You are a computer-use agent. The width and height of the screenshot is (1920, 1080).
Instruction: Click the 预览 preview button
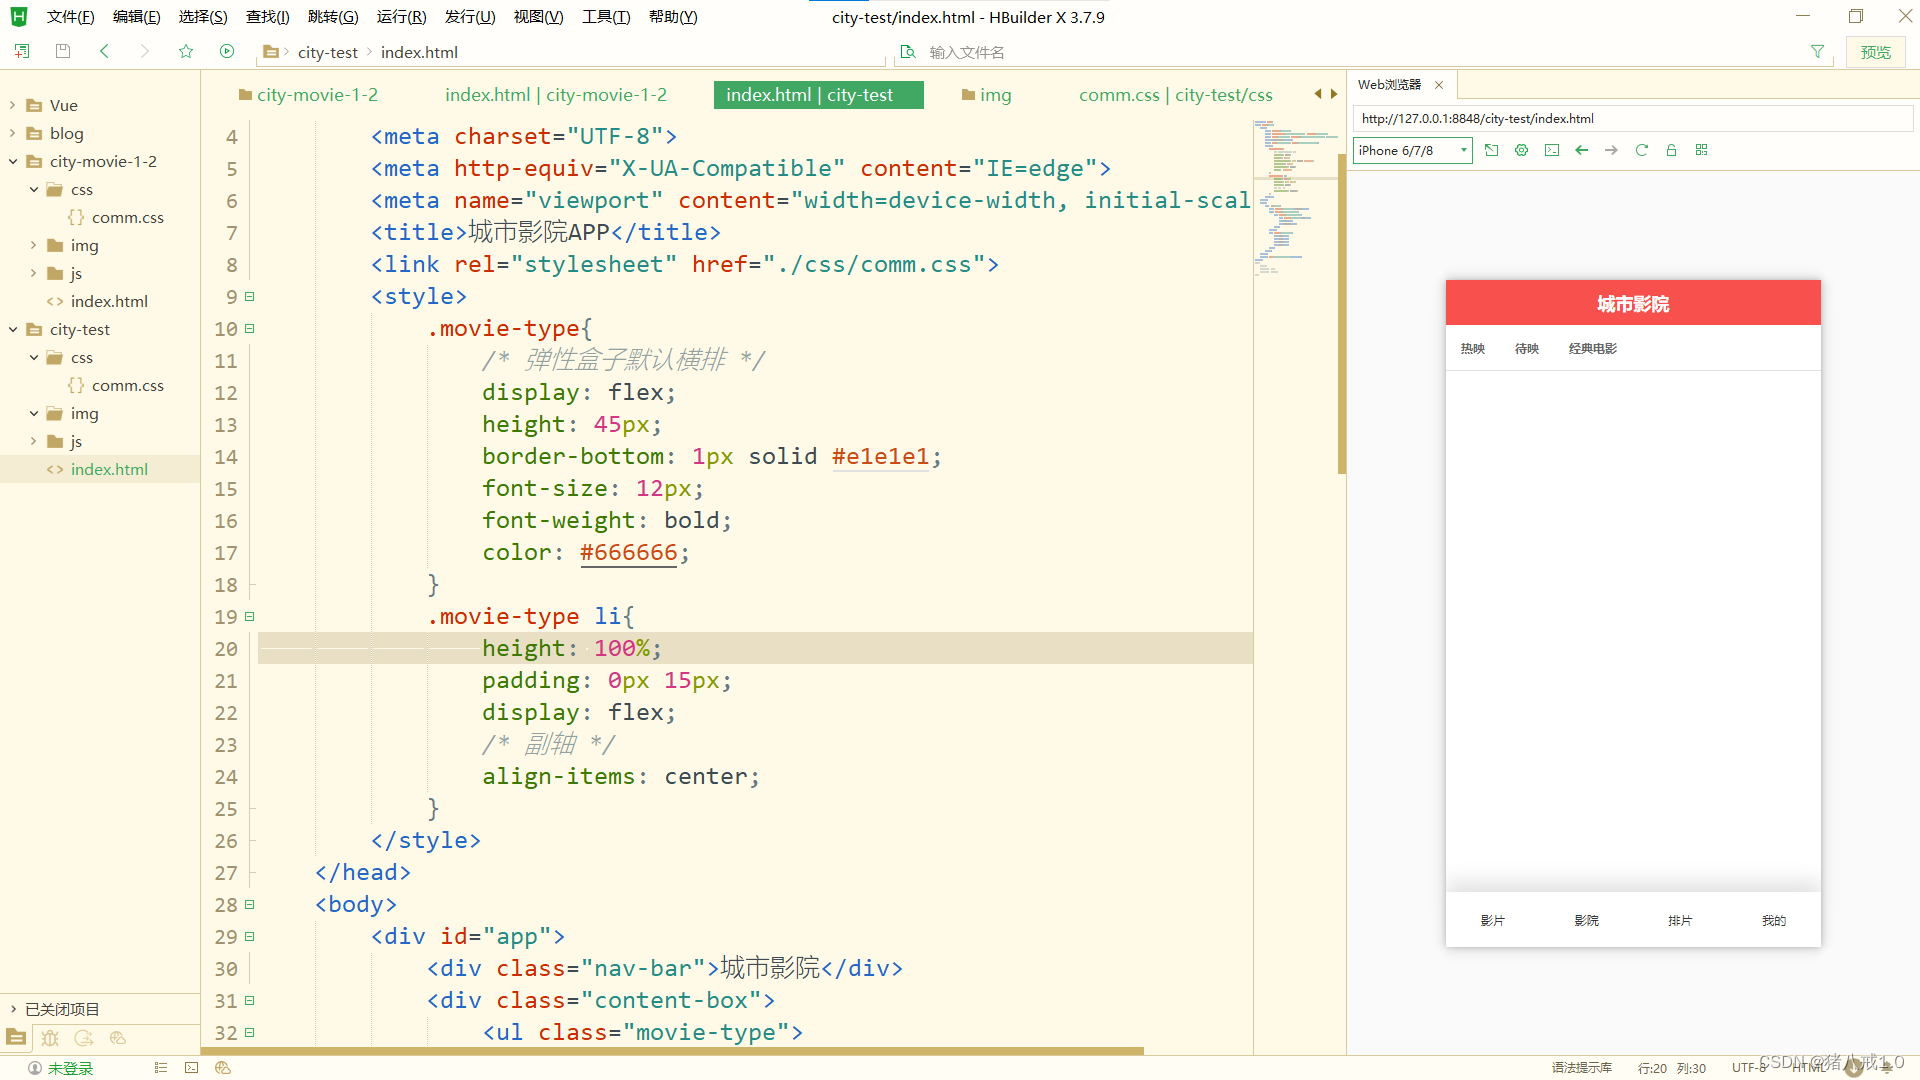[x=1875, y=52]
